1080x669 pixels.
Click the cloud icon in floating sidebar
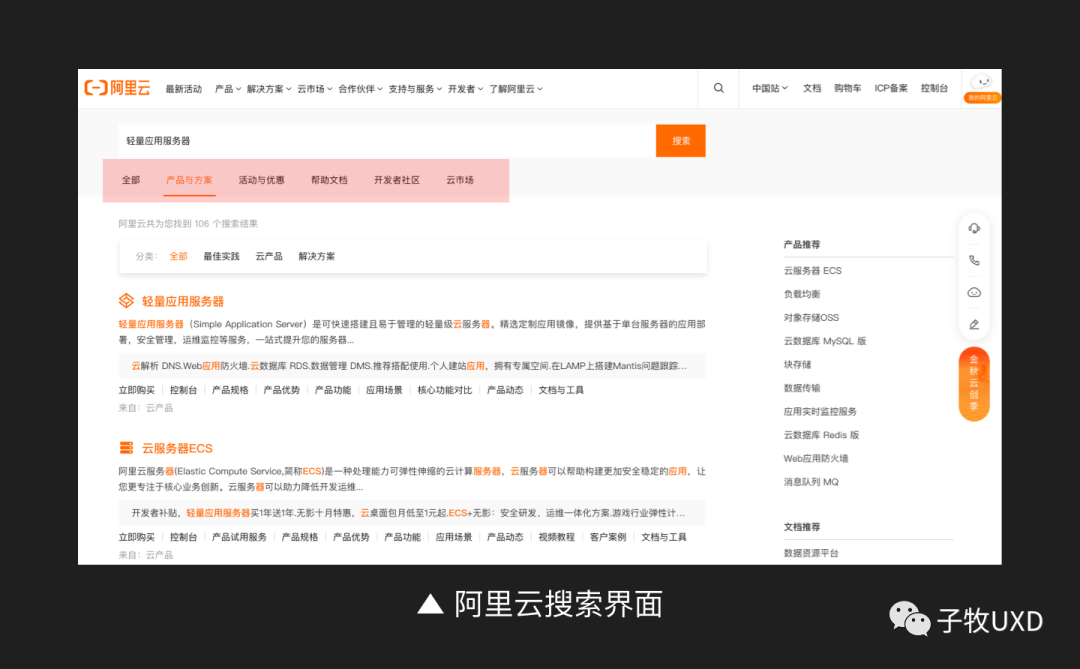pos(974,292)
